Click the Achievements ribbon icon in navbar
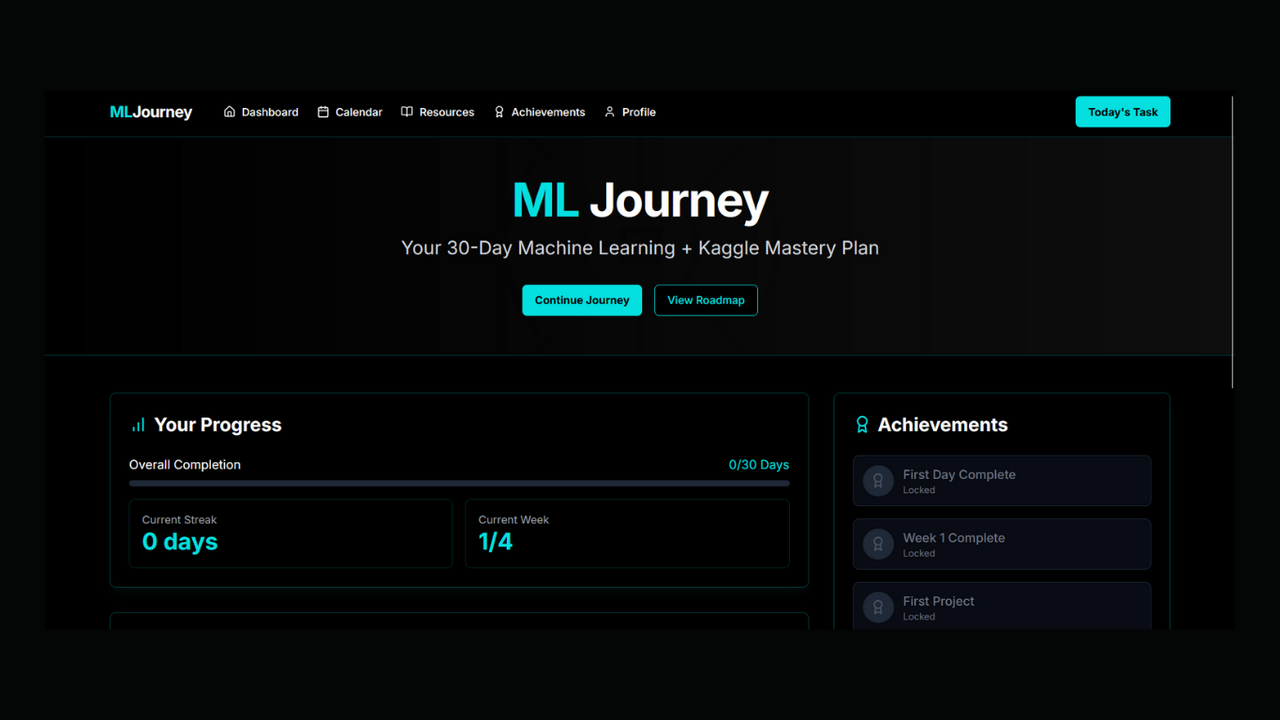1280x720 pixels. click(x=499, y=112)
